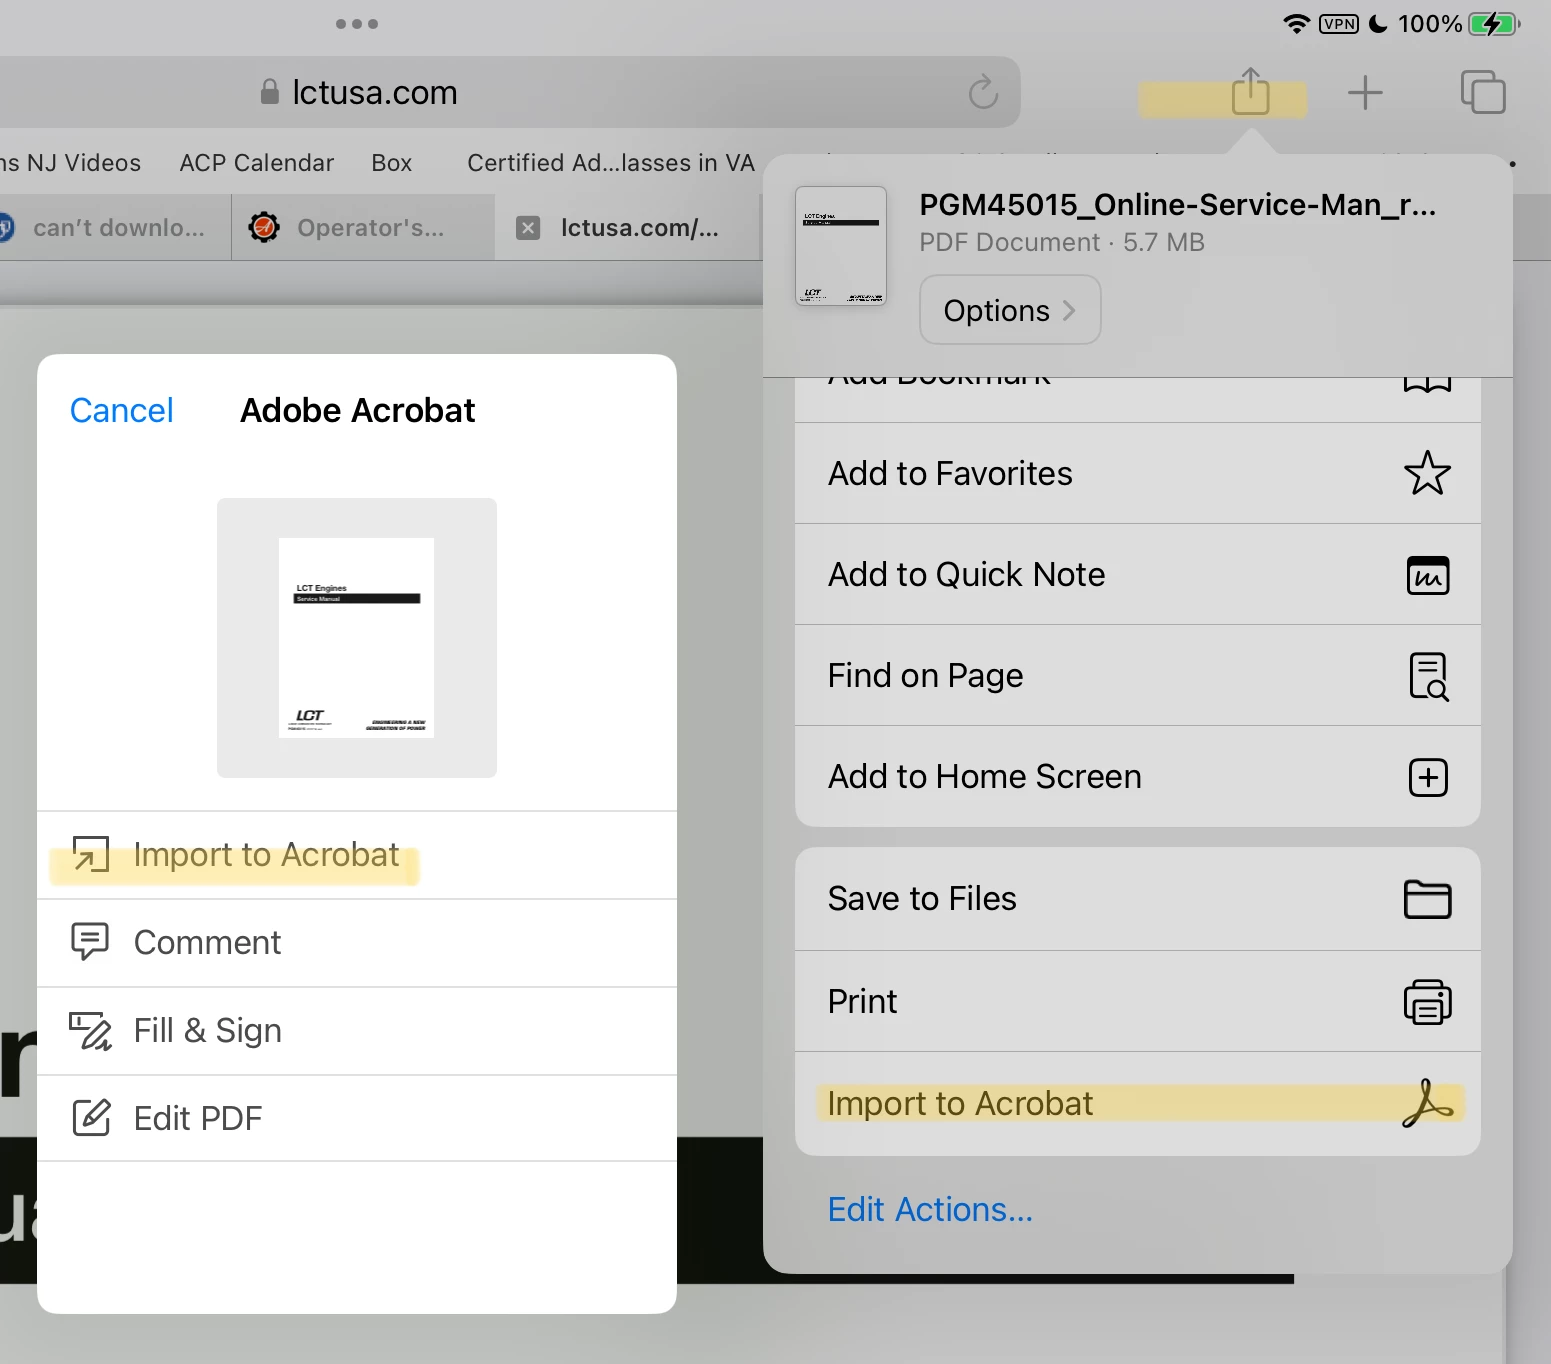Tap the Adobe Acrobat dialog title
The height and width of the screenshot is (1364, 1551).
(357, 410)
